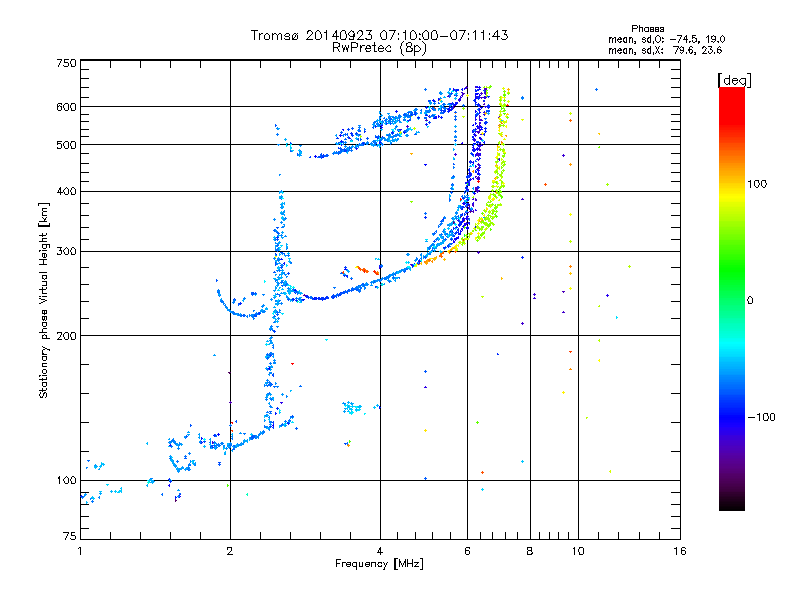Click the y-axis tick label '200'

tap(67, 336)
